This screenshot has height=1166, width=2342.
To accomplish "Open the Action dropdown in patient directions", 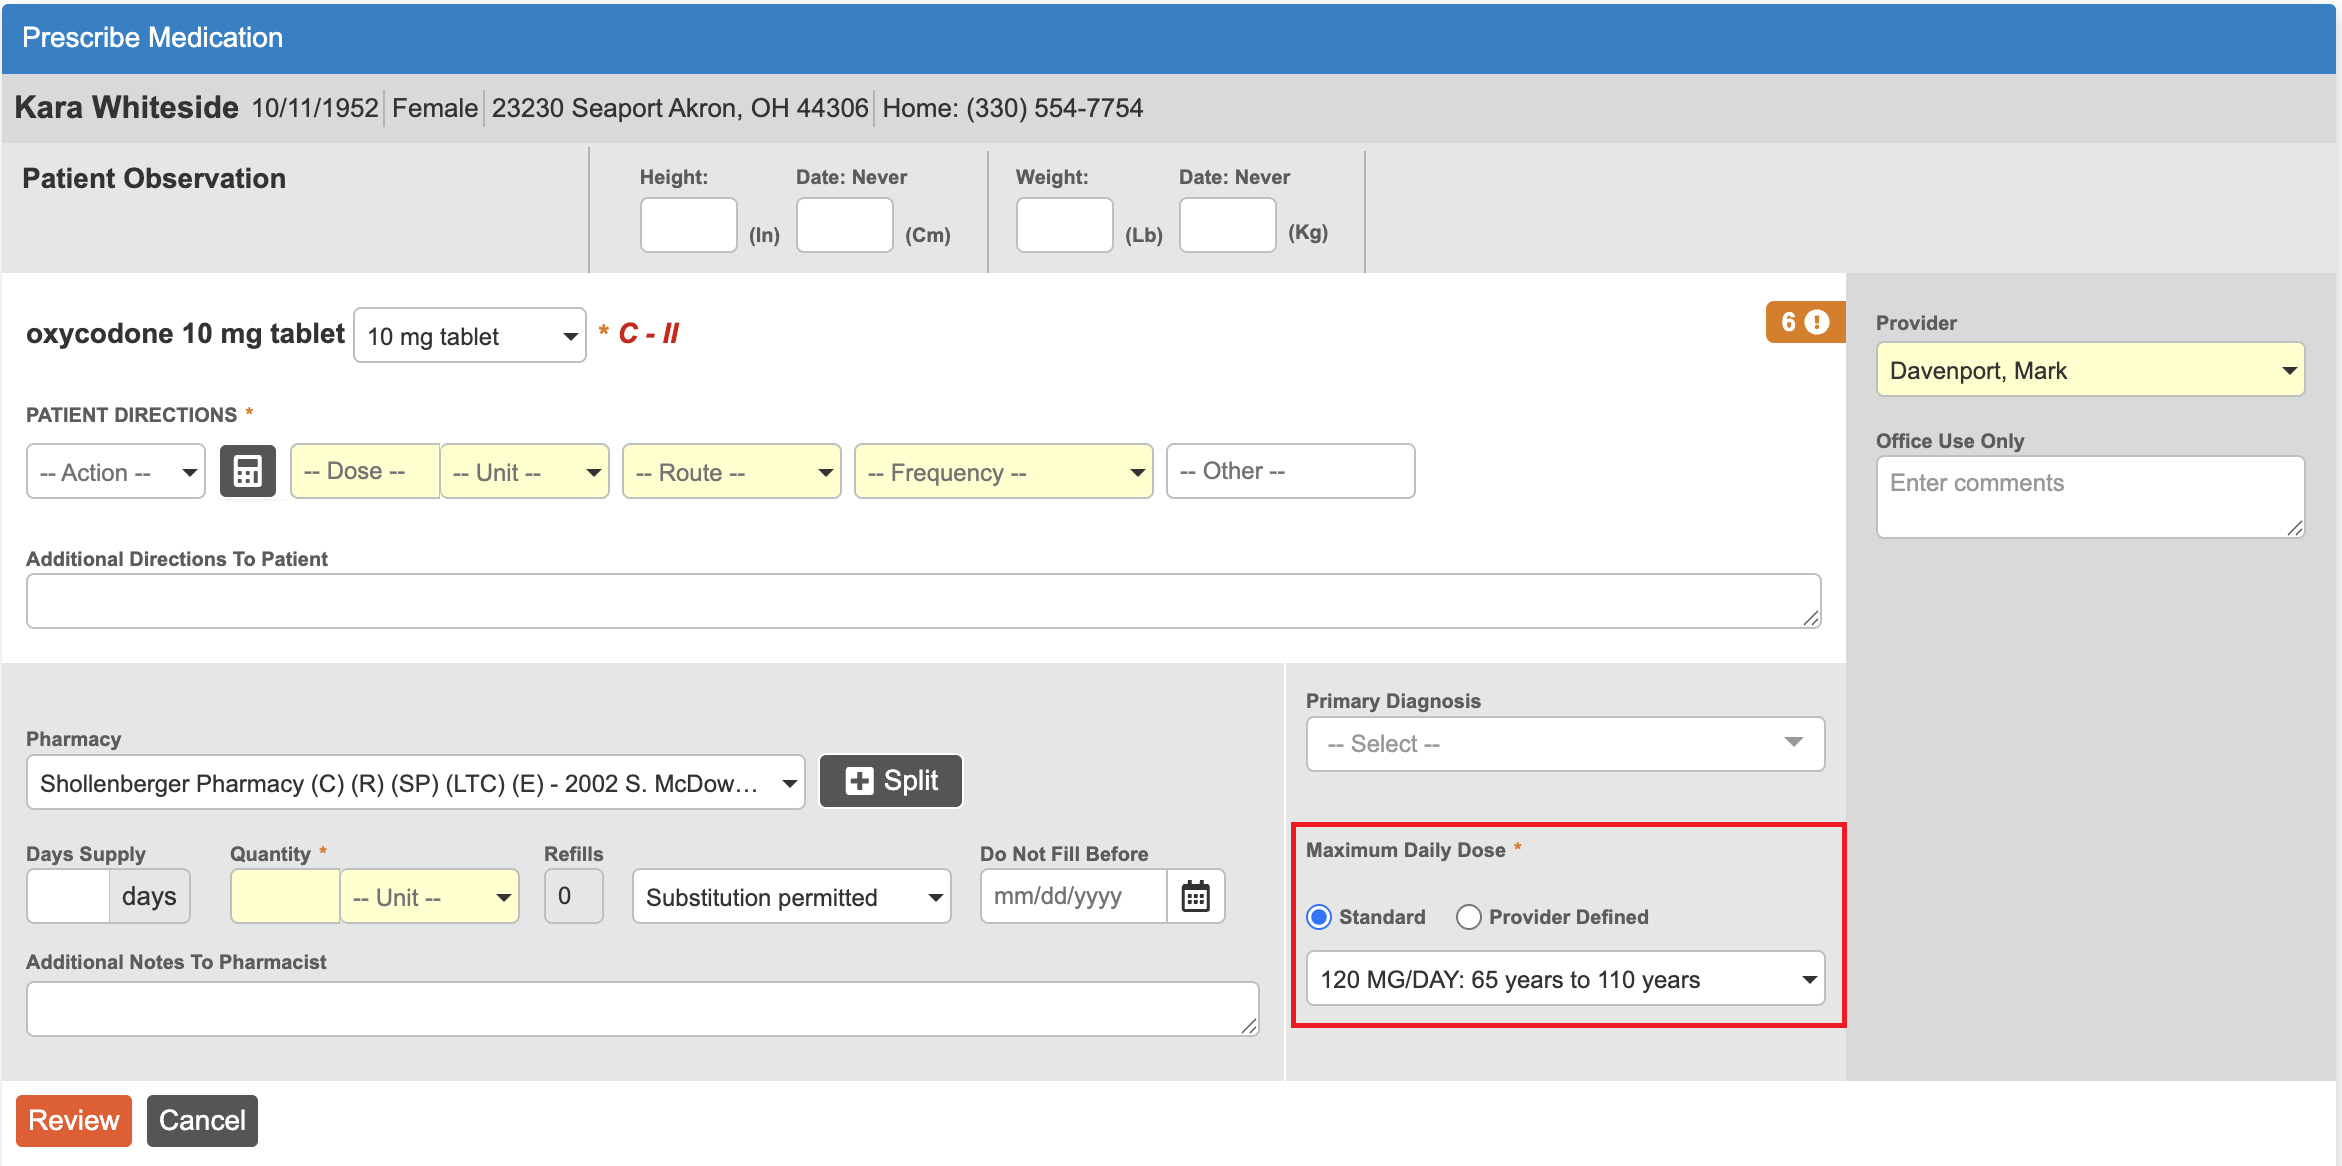I will (116, 472).
